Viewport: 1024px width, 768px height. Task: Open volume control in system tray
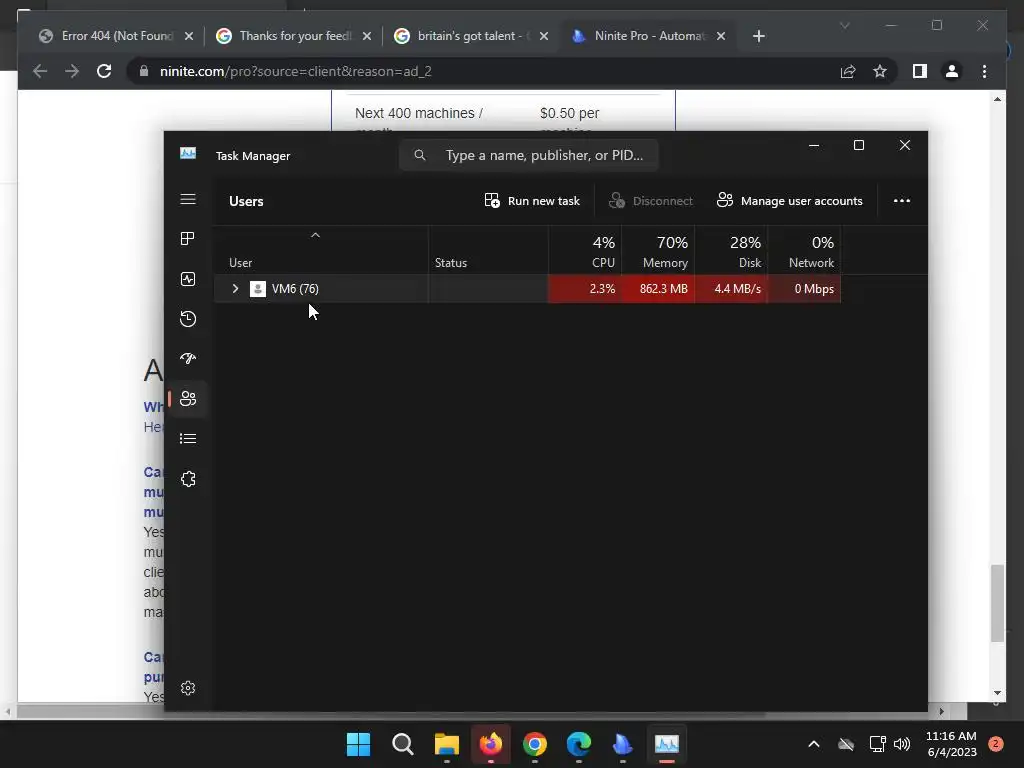902,744
